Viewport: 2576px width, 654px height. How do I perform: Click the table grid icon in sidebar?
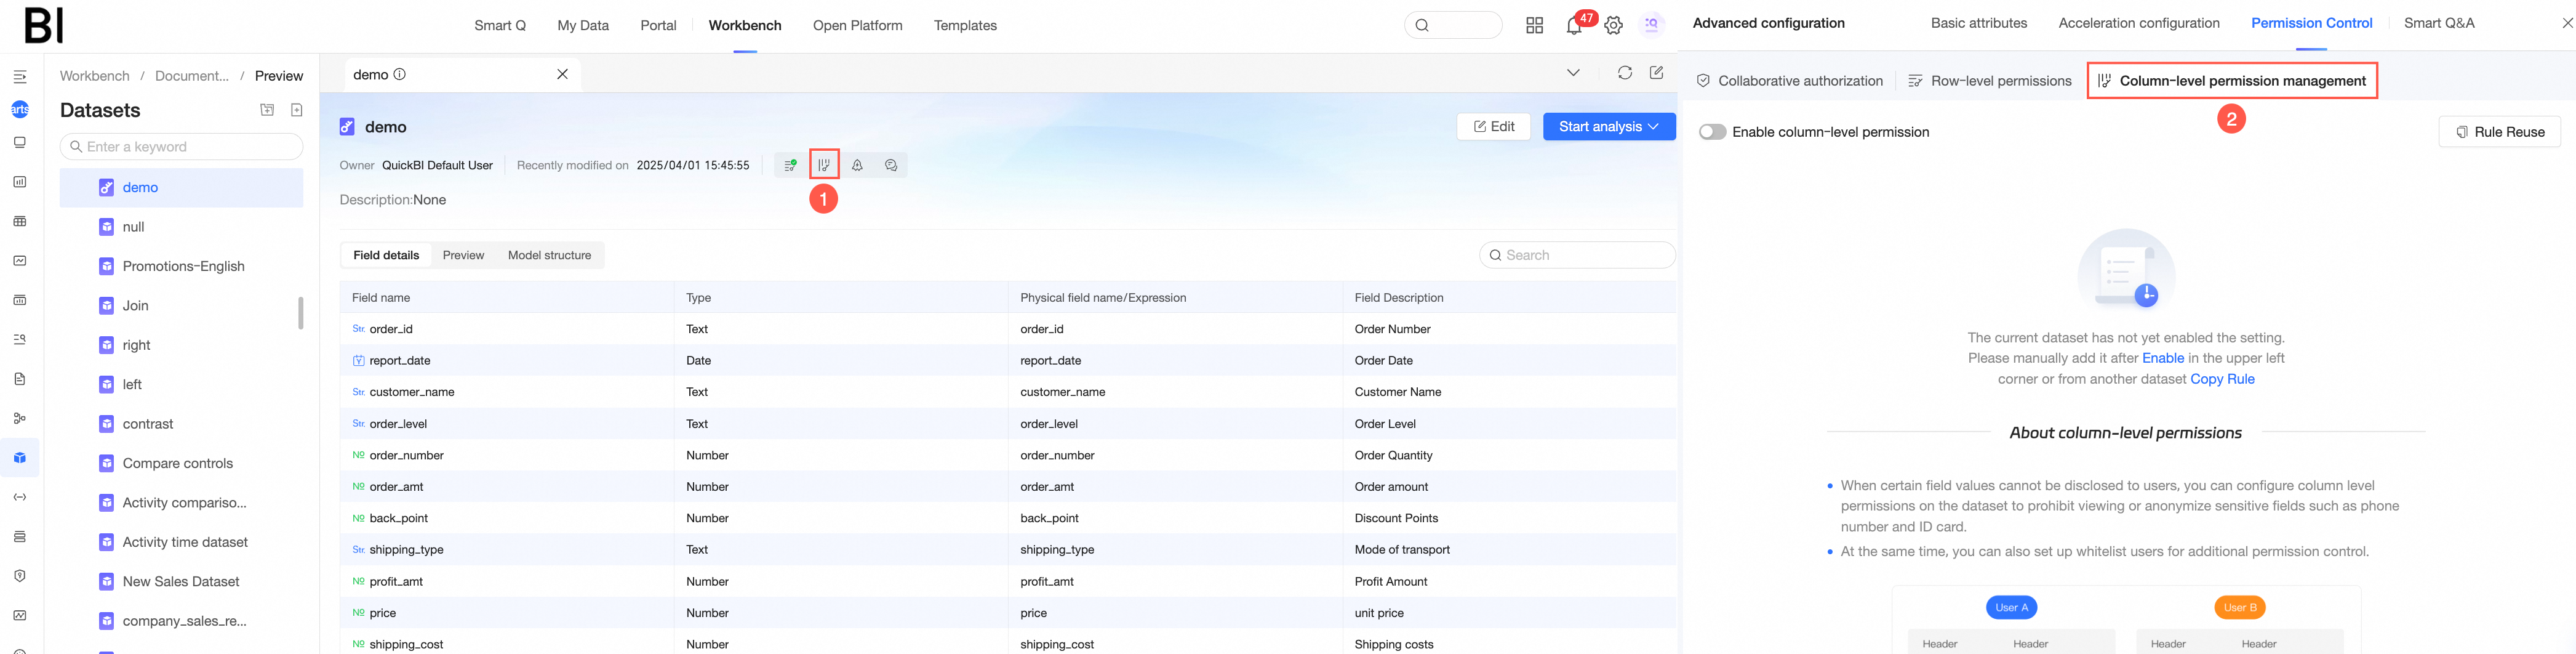[20, 222]
